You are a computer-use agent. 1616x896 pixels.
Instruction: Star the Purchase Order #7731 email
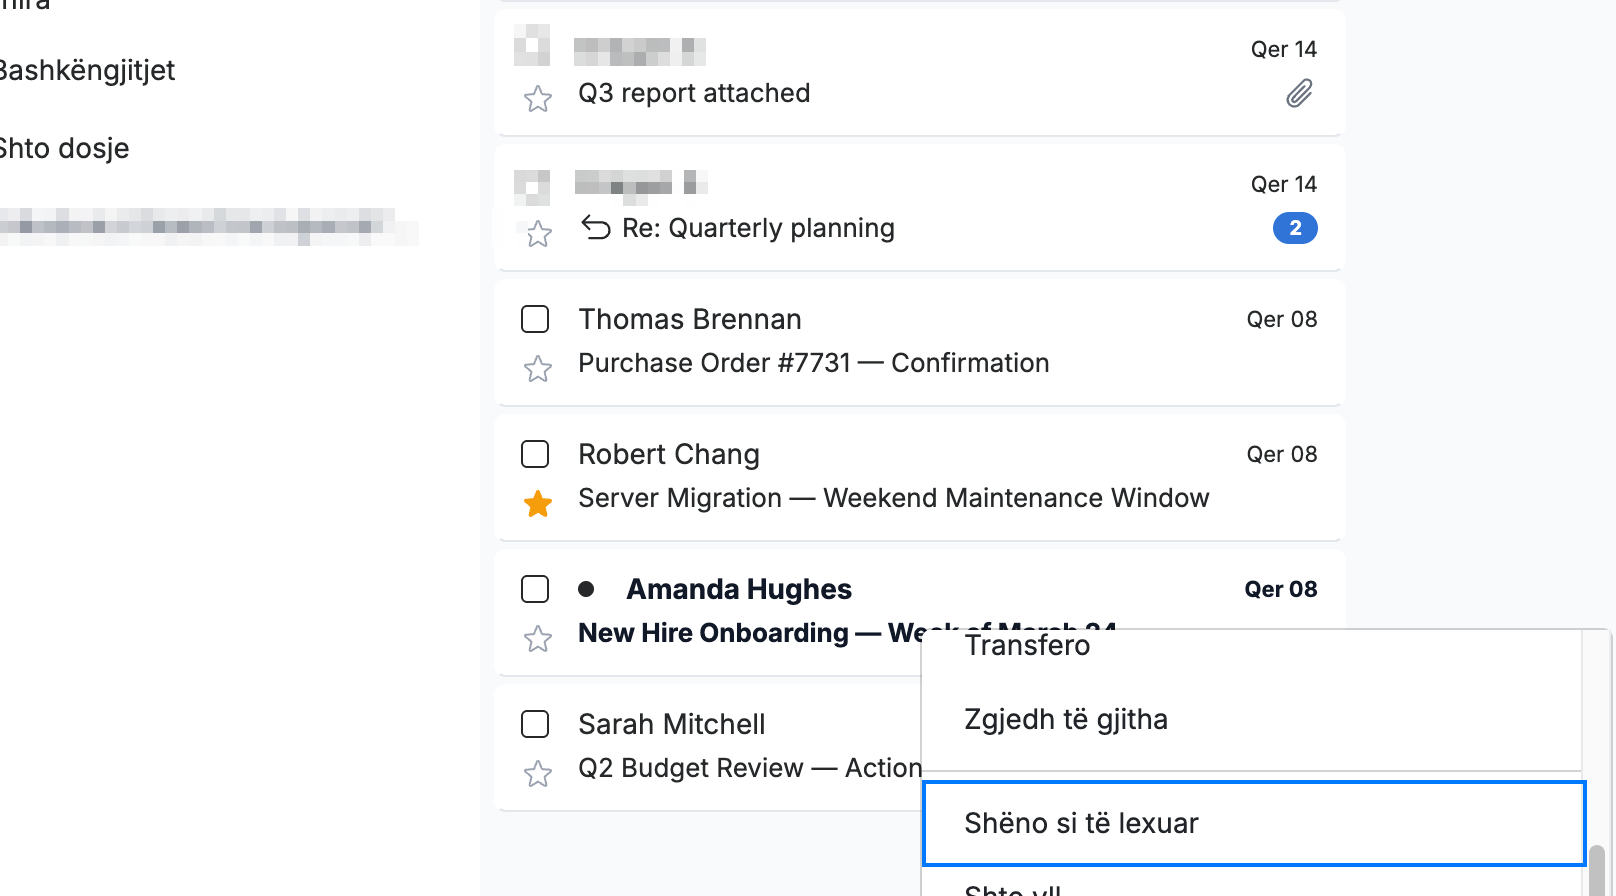538,368
